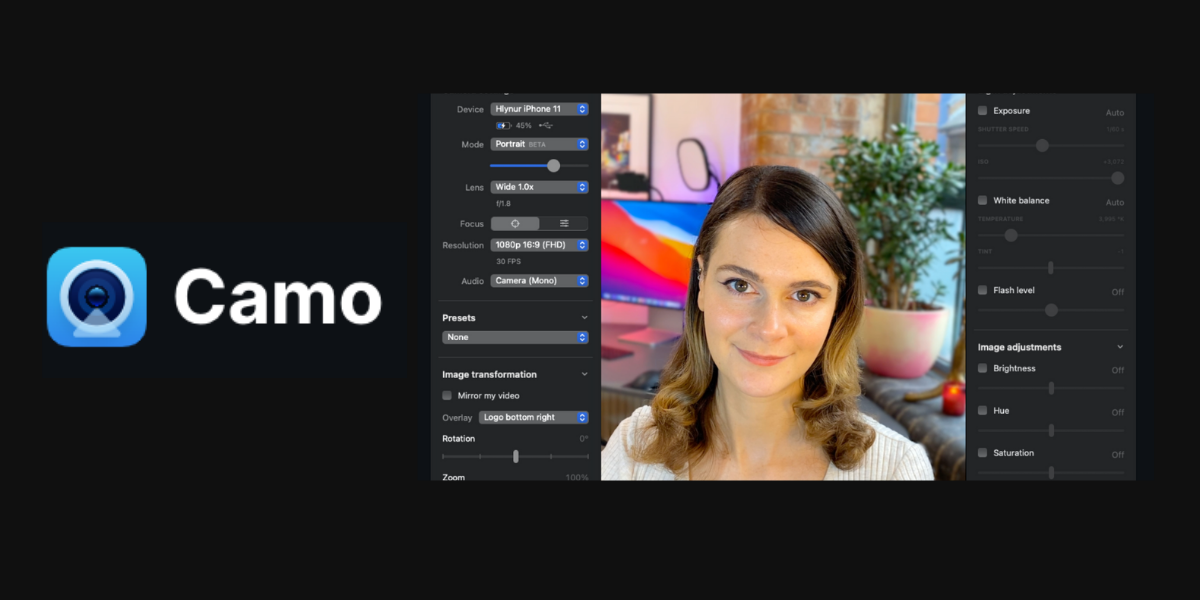This screenshot has height=600, width=1200.
Task: Click the Saturation slider handle
Action: 1051,472
